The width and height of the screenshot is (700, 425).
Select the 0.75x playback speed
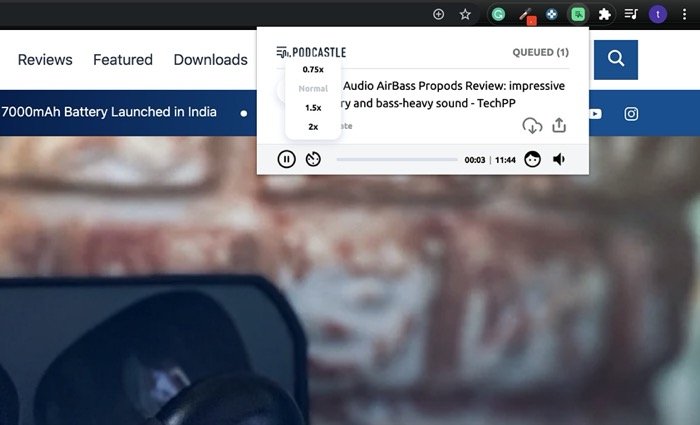coord(313,69)
